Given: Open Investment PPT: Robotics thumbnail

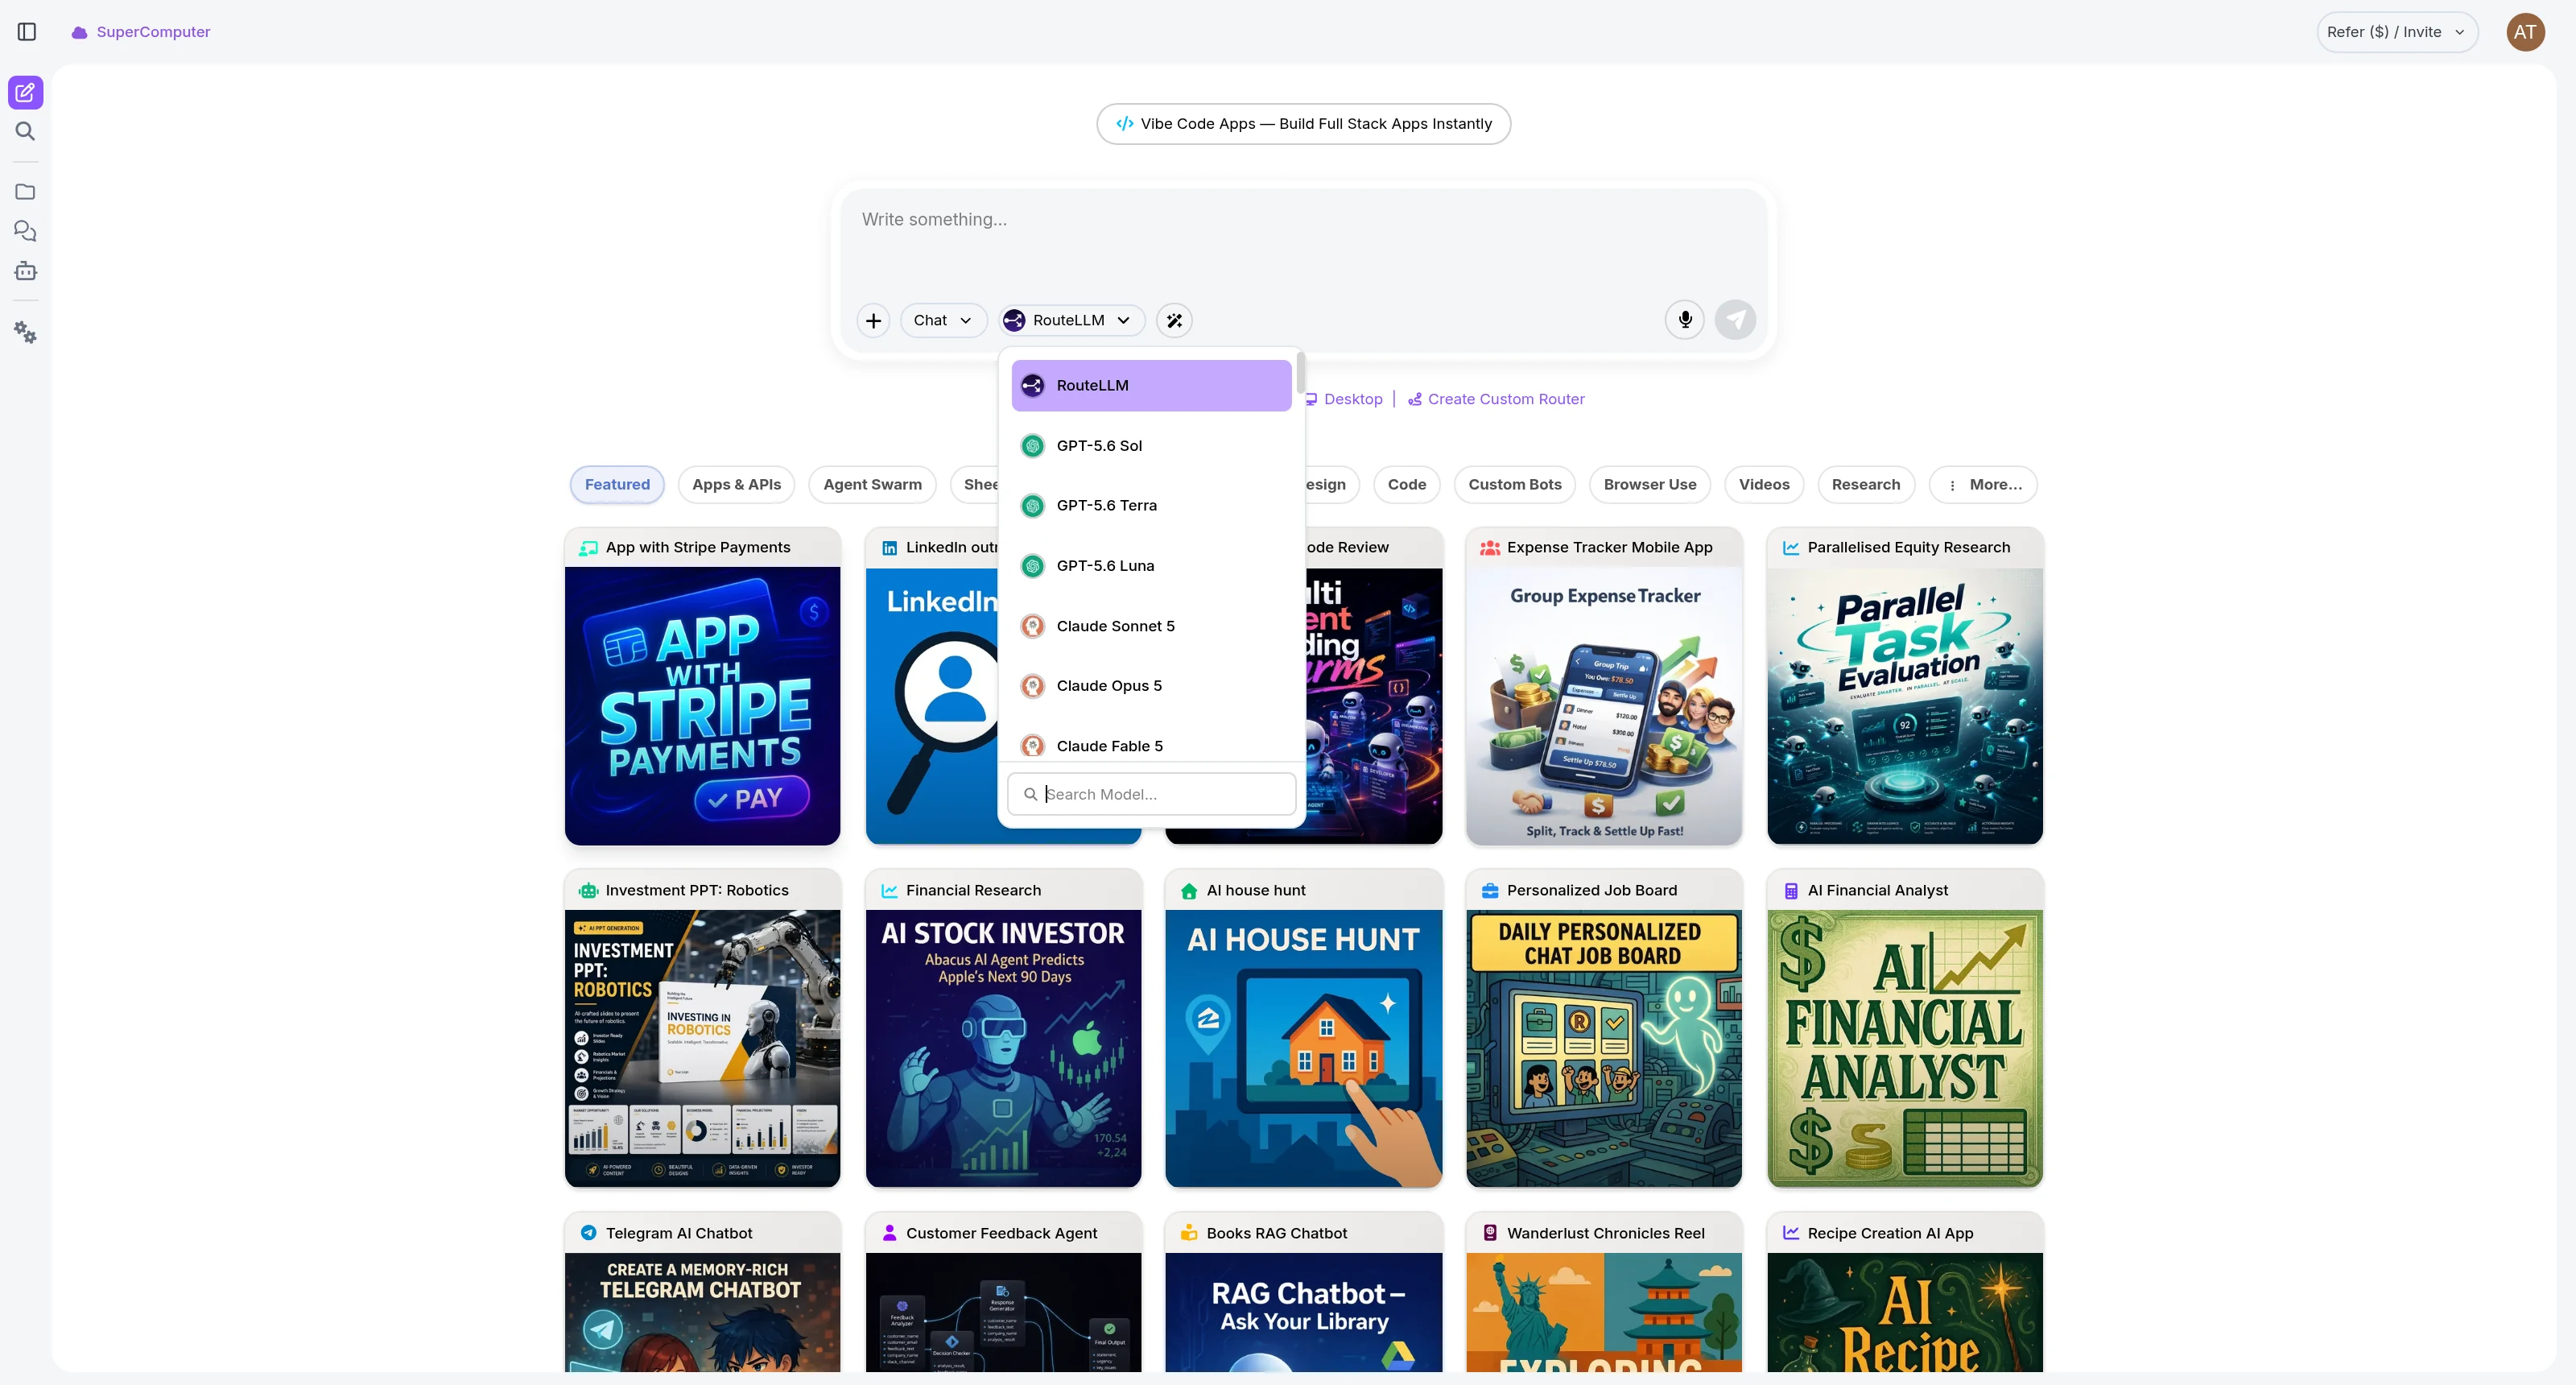Looking at the screenshot, I should tap(702, 1049).
